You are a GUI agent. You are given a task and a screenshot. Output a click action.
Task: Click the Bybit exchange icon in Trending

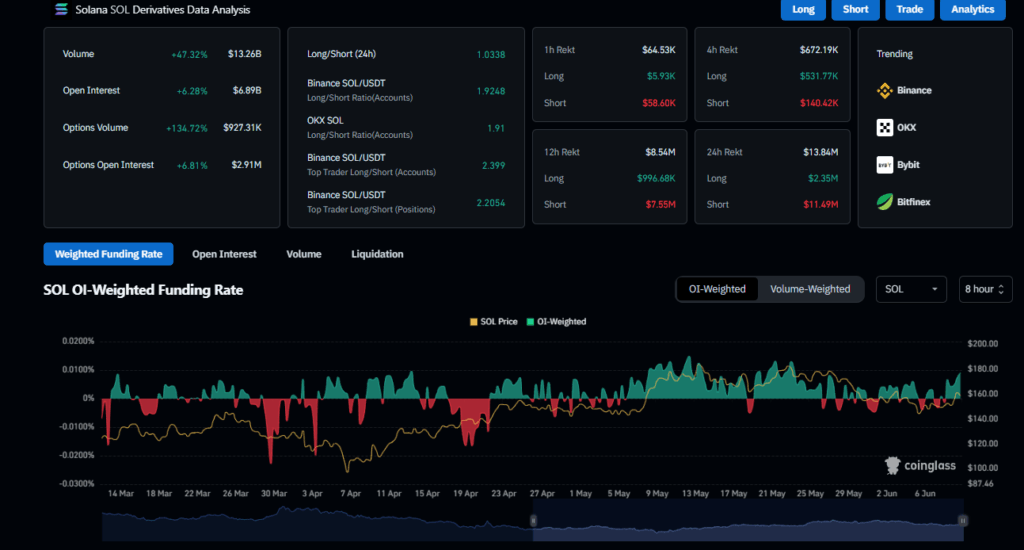pos(884,164)
